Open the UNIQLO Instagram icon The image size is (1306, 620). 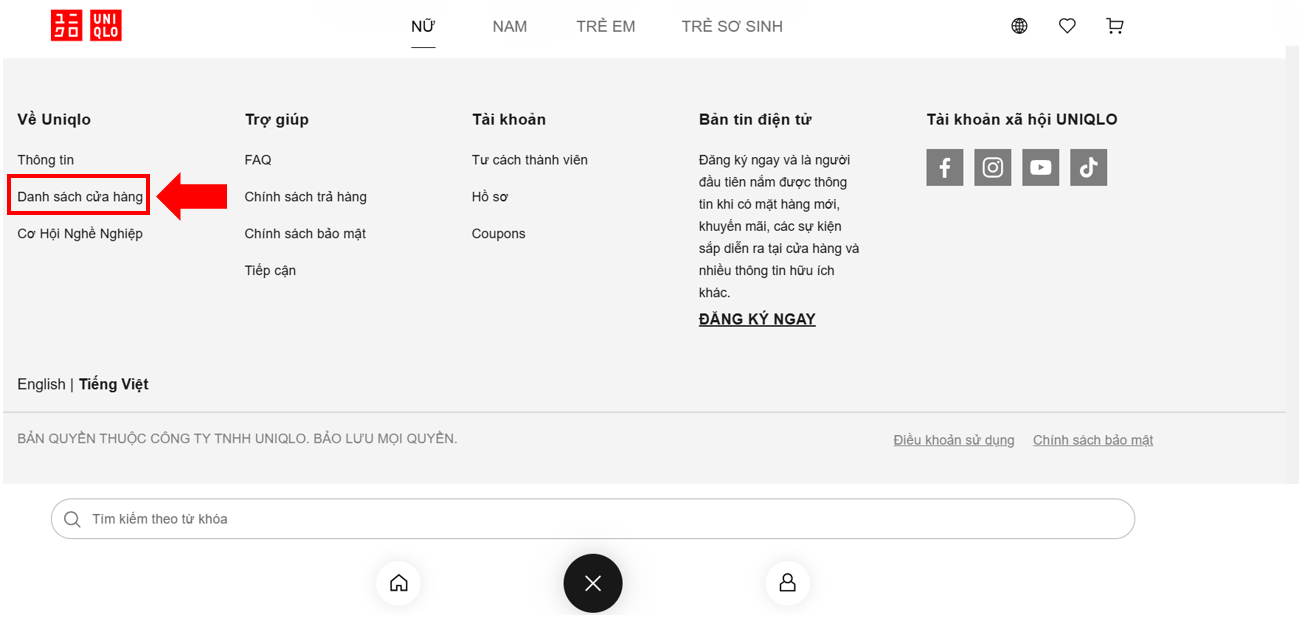(x=992, y=168)
